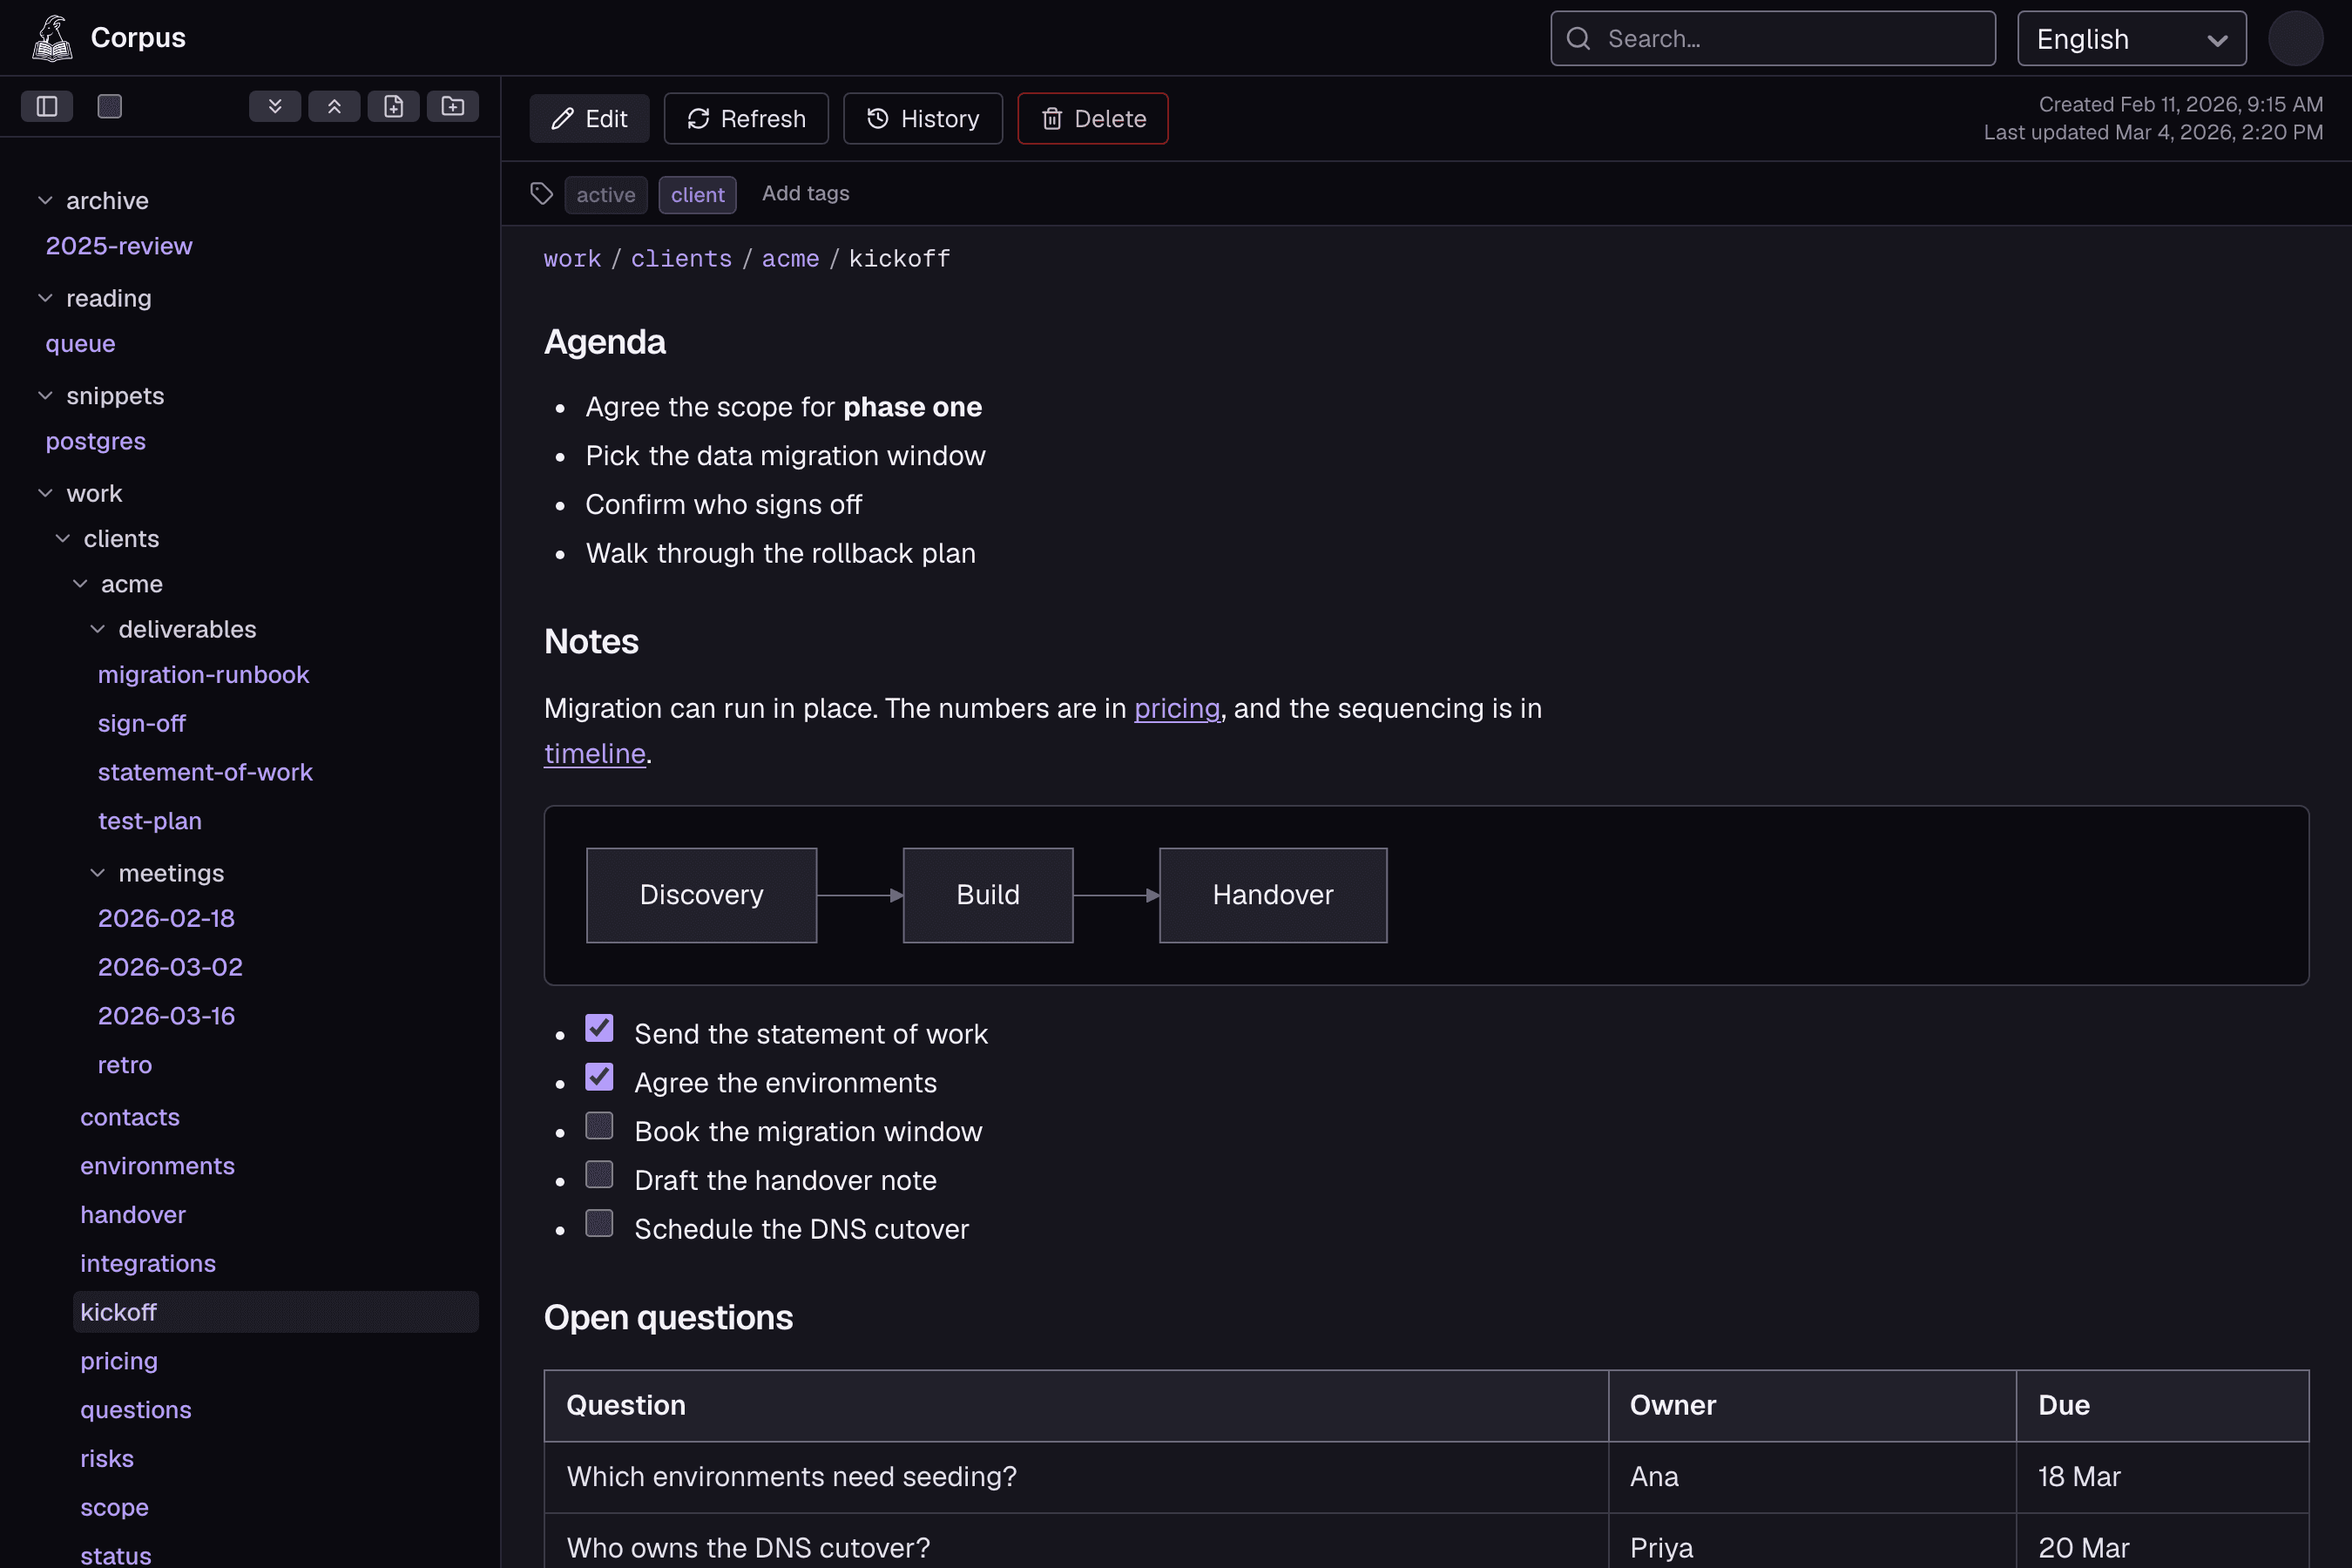
Task: Collapse the deliverables folder chevron
Action: [x=98, y=629]
